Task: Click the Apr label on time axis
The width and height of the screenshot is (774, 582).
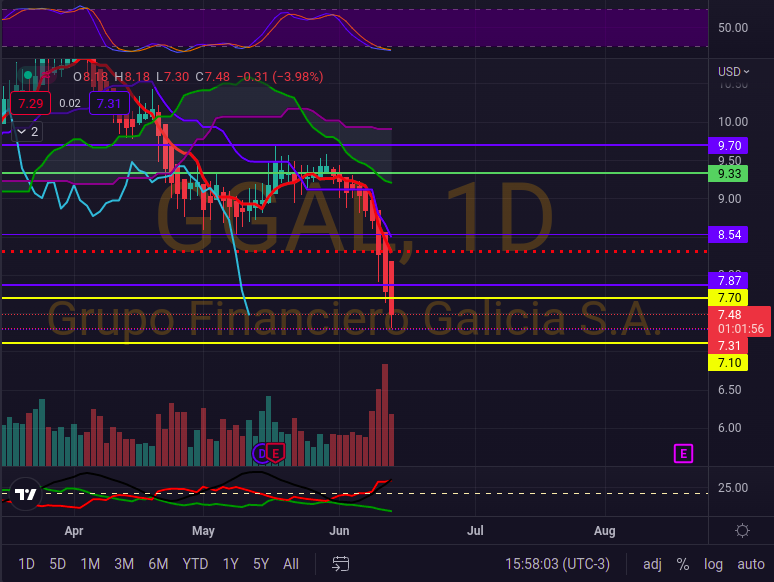Action: click(74, 531)
